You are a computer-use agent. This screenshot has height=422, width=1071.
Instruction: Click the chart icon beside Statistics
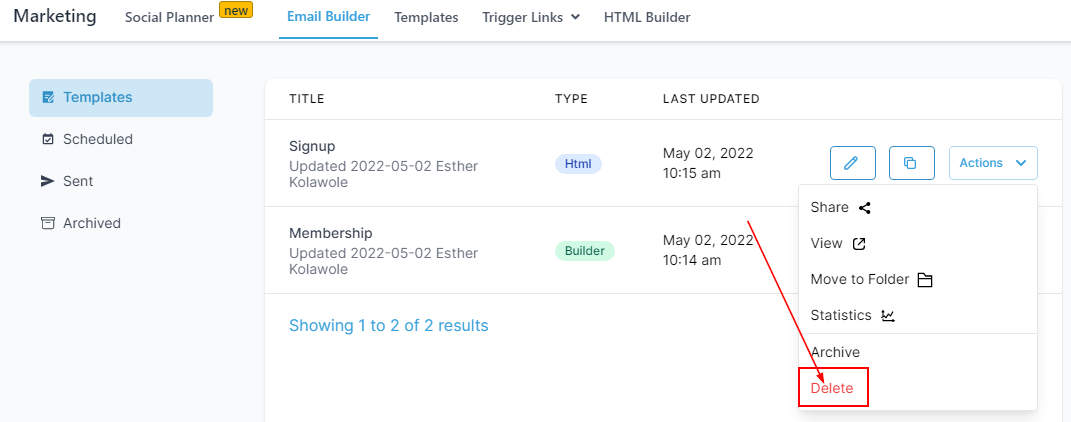pyautogui.click(x=888, y=316)
